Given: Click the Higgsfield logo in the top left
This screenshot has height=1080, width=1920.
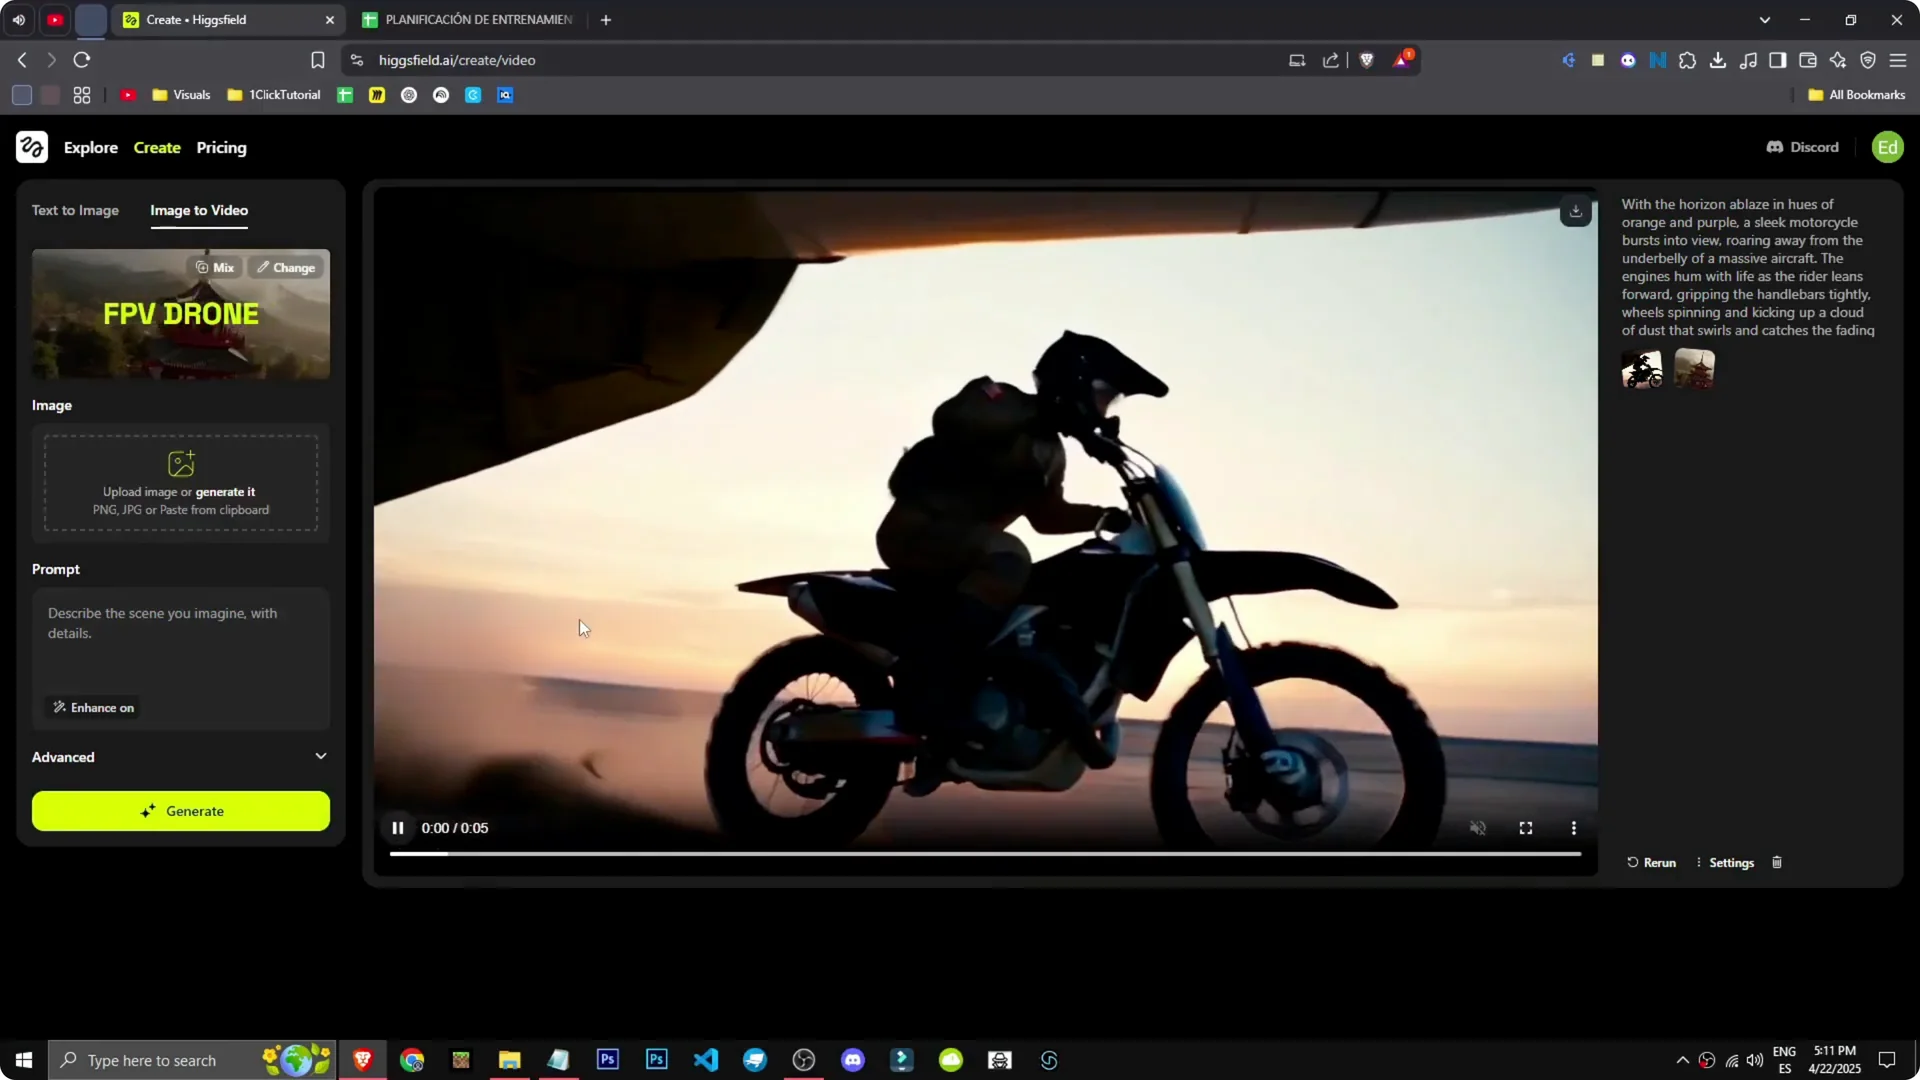Looking at the screenshot, I should point(31,147).
